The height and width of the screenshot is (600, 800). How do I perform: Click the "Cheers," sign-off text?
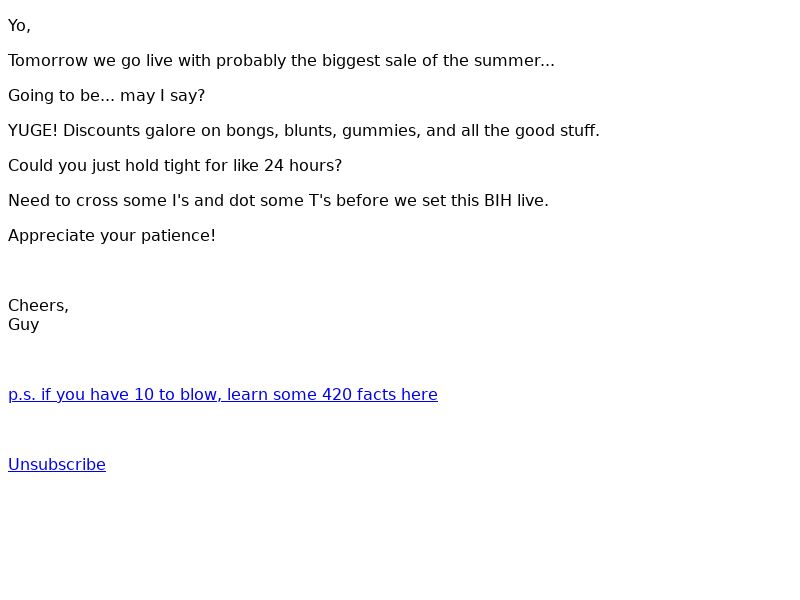(x=38, y=306)
